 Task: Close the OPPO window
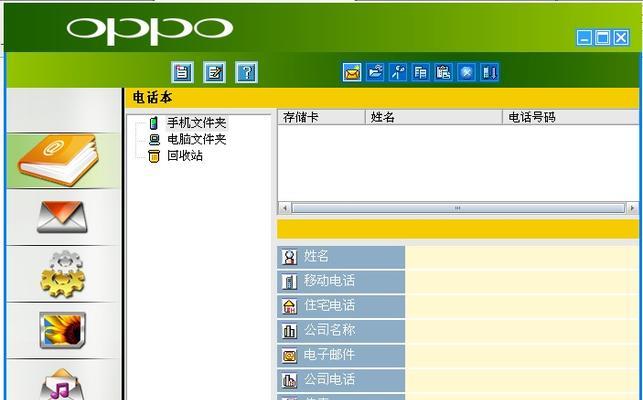621,38
